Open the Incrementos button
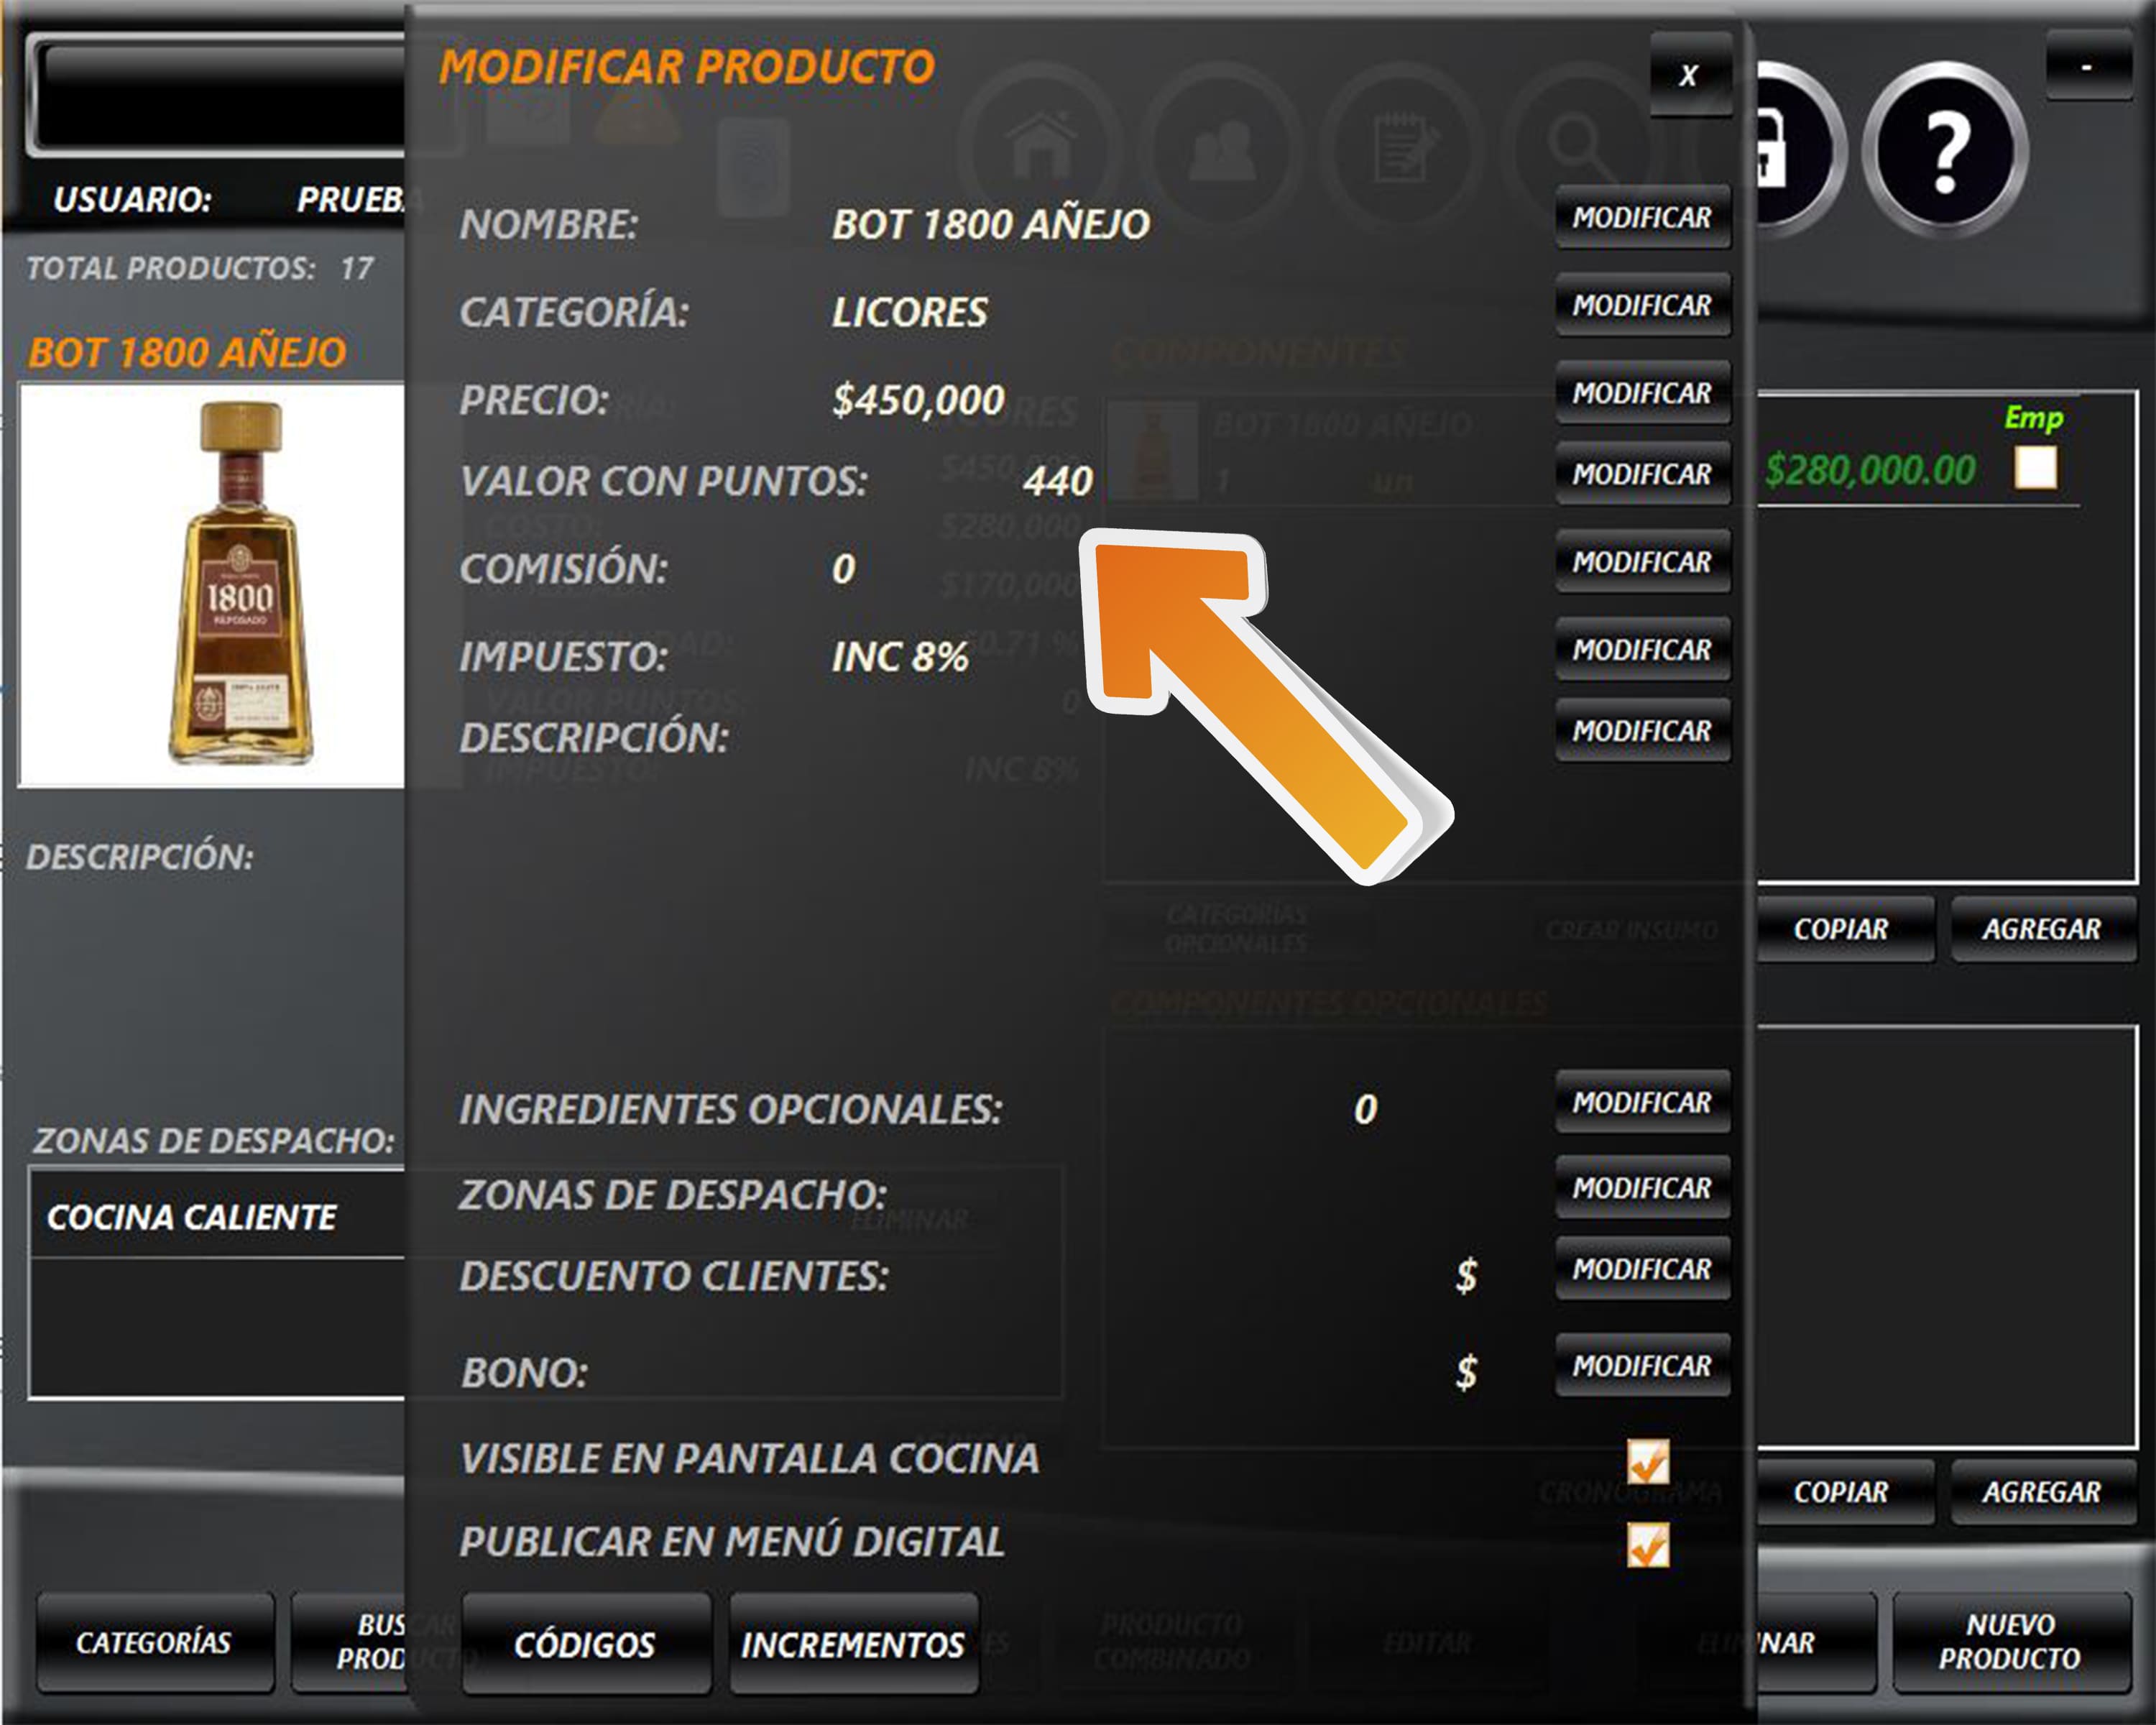 click(x=853, y=1644)
